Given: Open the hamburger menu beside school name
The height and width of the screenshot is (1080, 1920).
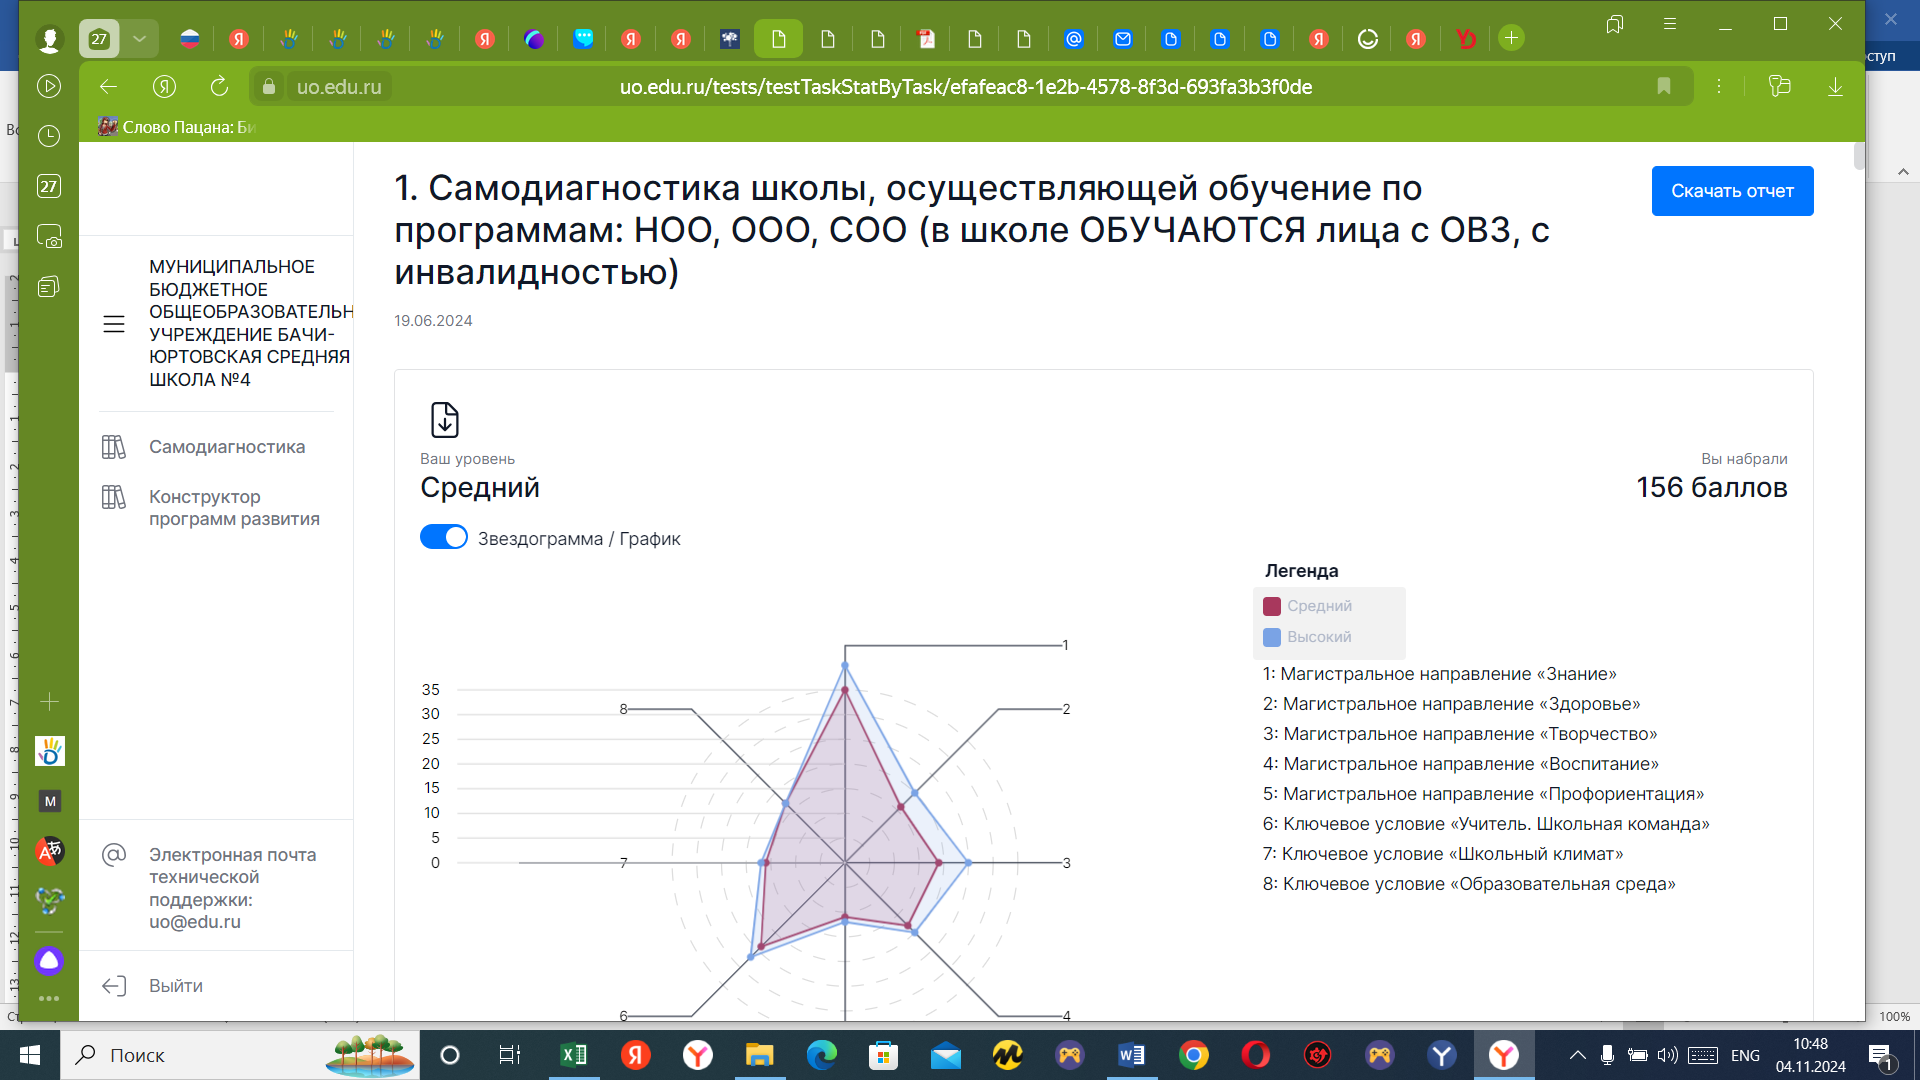Looking at the screenshot, I should click(x=114, y=324).
